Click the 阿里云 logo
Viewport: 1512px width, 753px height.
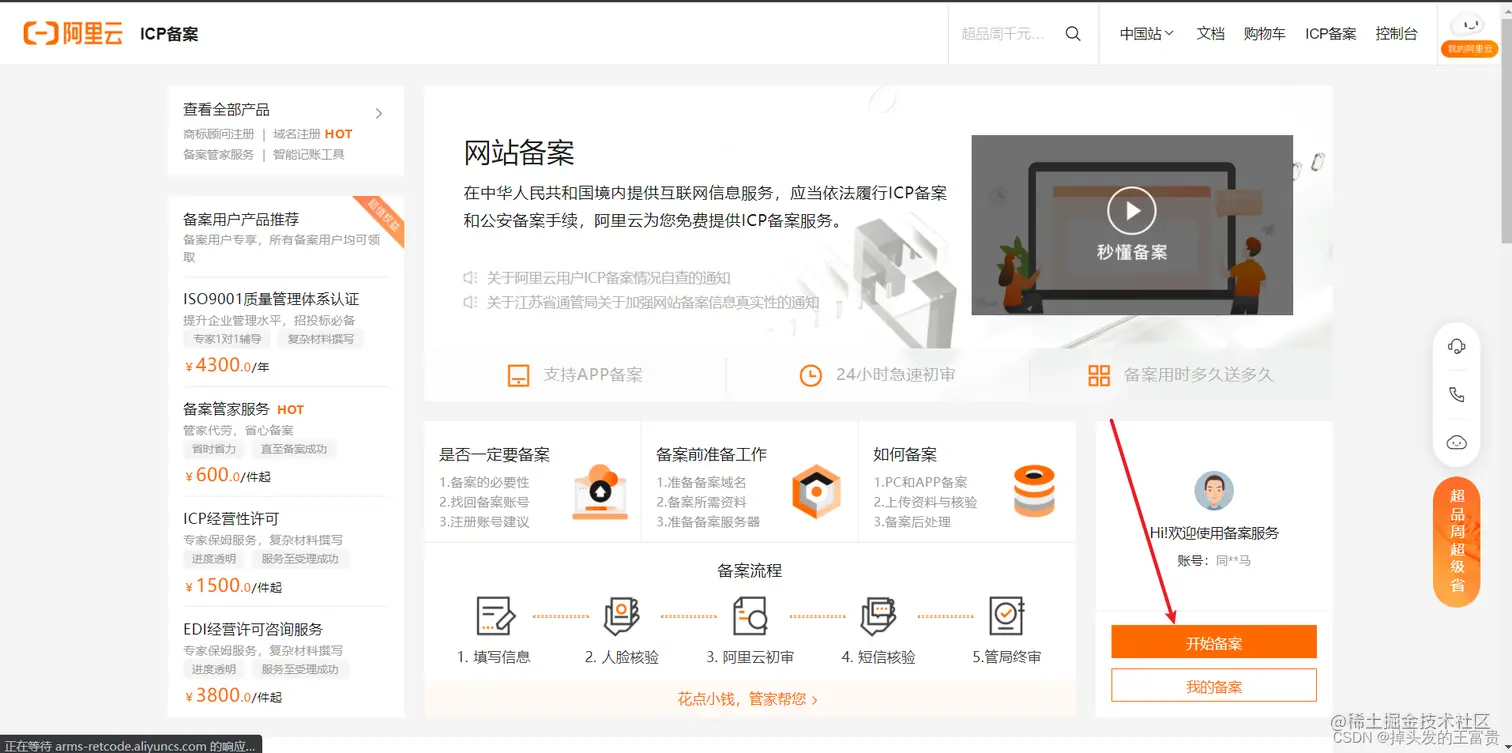click(x=72, y=32)
